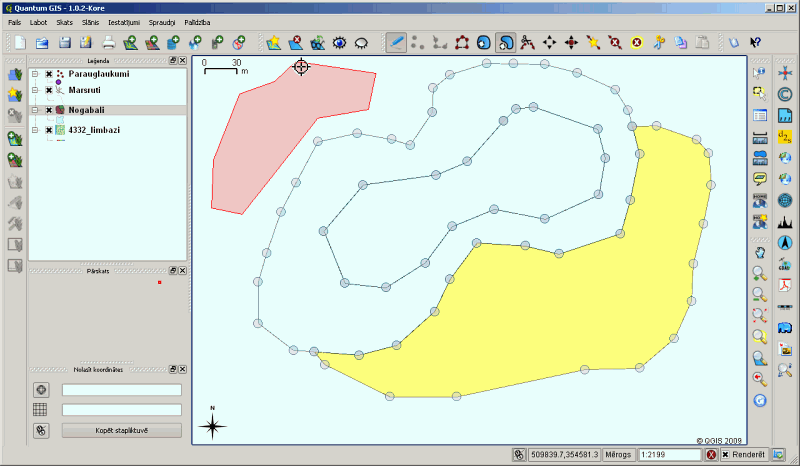
Task: Toggle visibility of the 4332_limbazi layer
Action: point(49,130)
